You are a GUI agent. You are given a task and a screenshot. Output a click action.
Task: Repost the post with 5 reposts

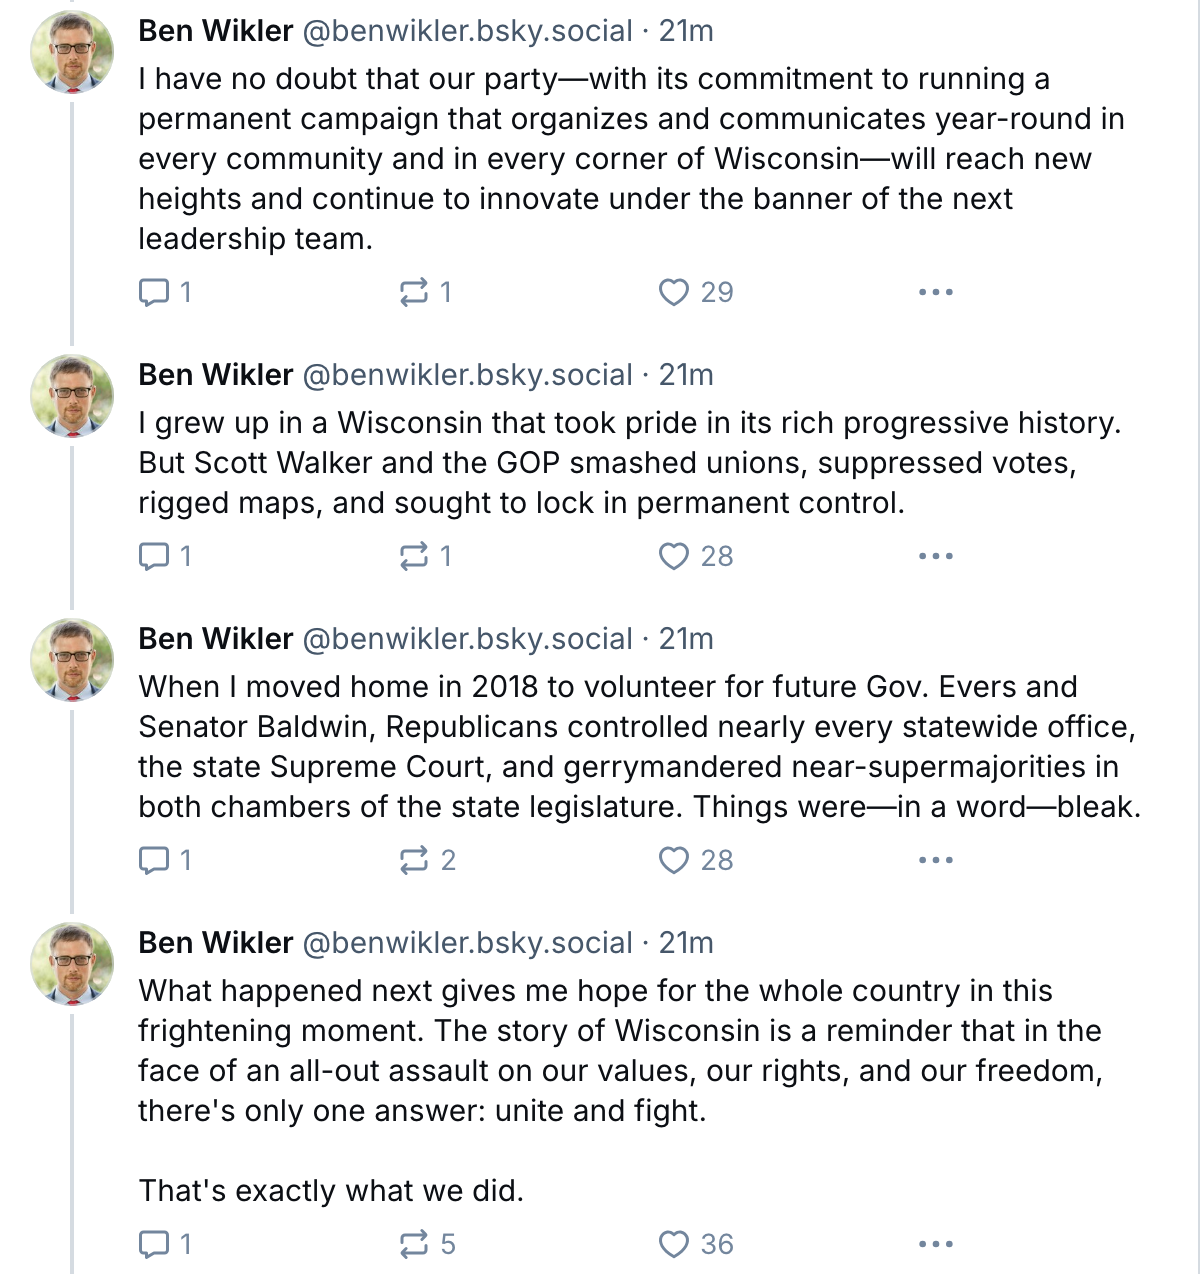point(427,1244)
